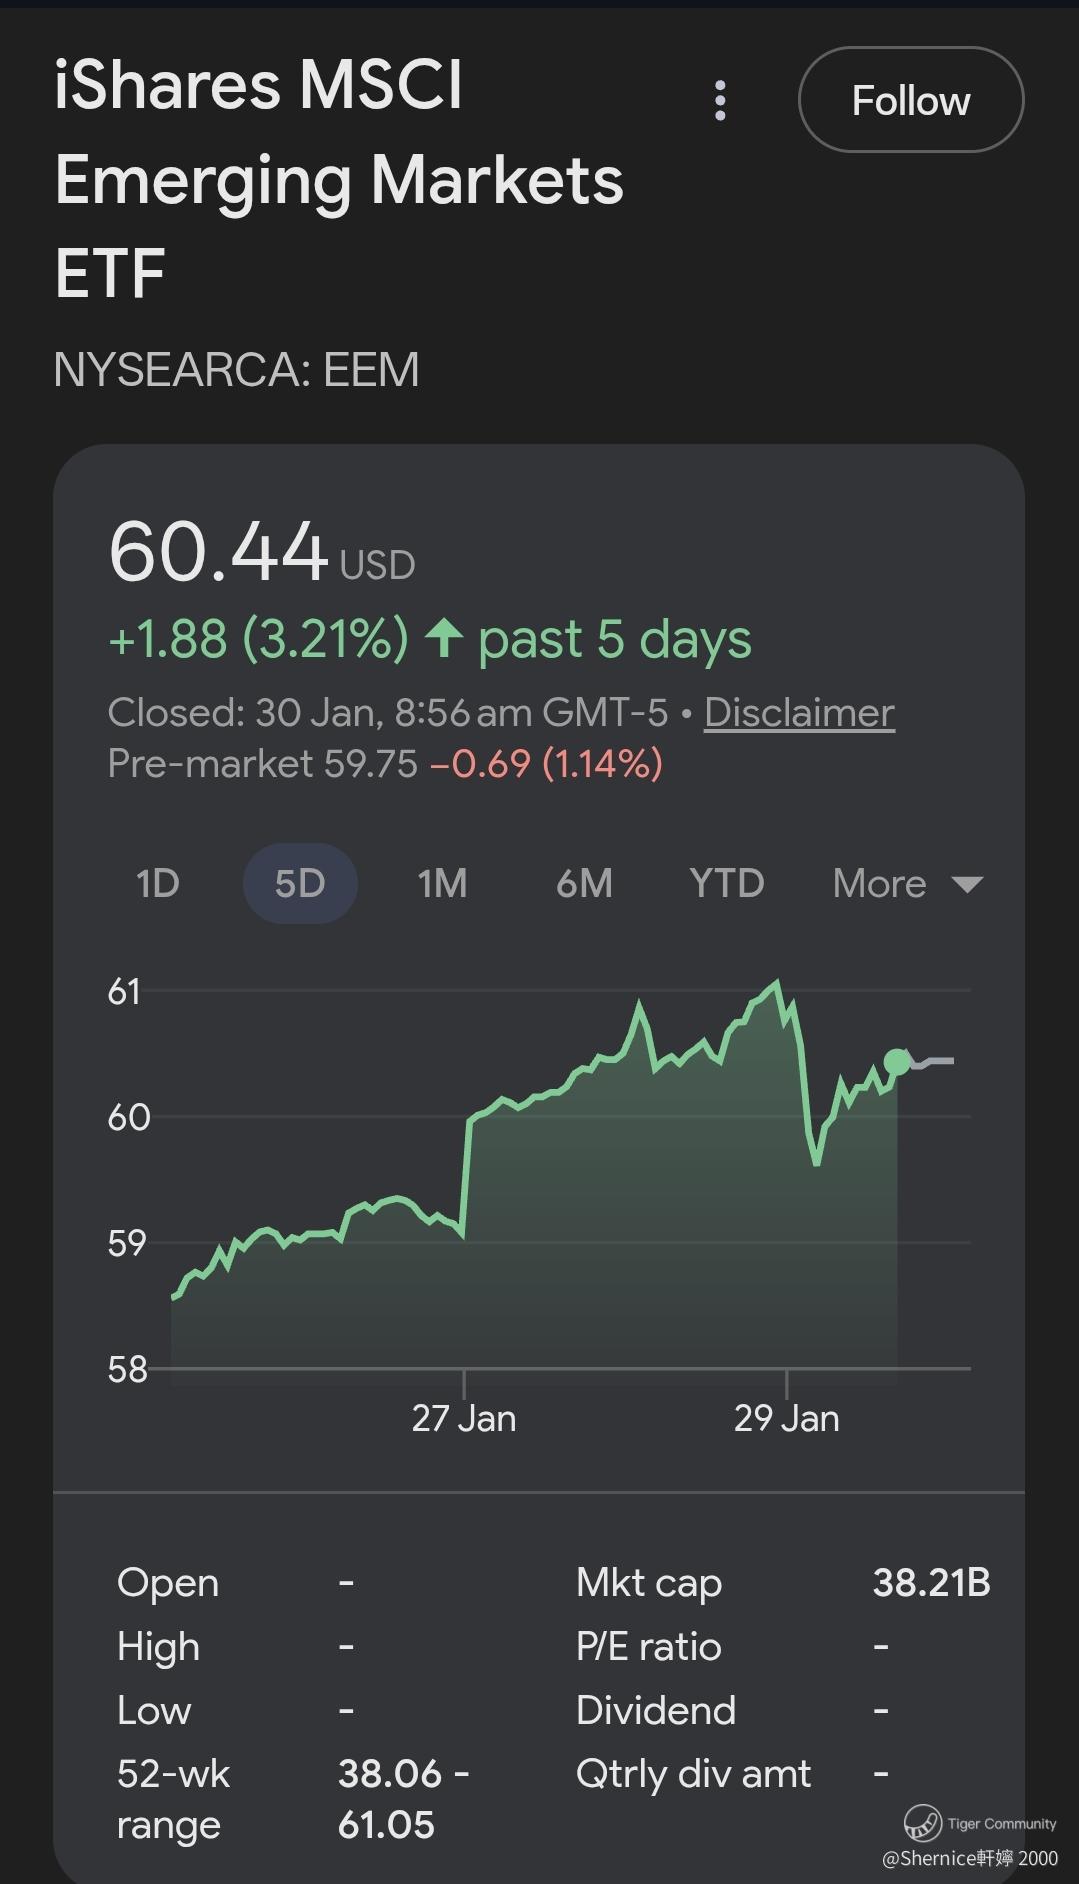Click the NYSEARCA: EEM ticker text

coord(236,370)
